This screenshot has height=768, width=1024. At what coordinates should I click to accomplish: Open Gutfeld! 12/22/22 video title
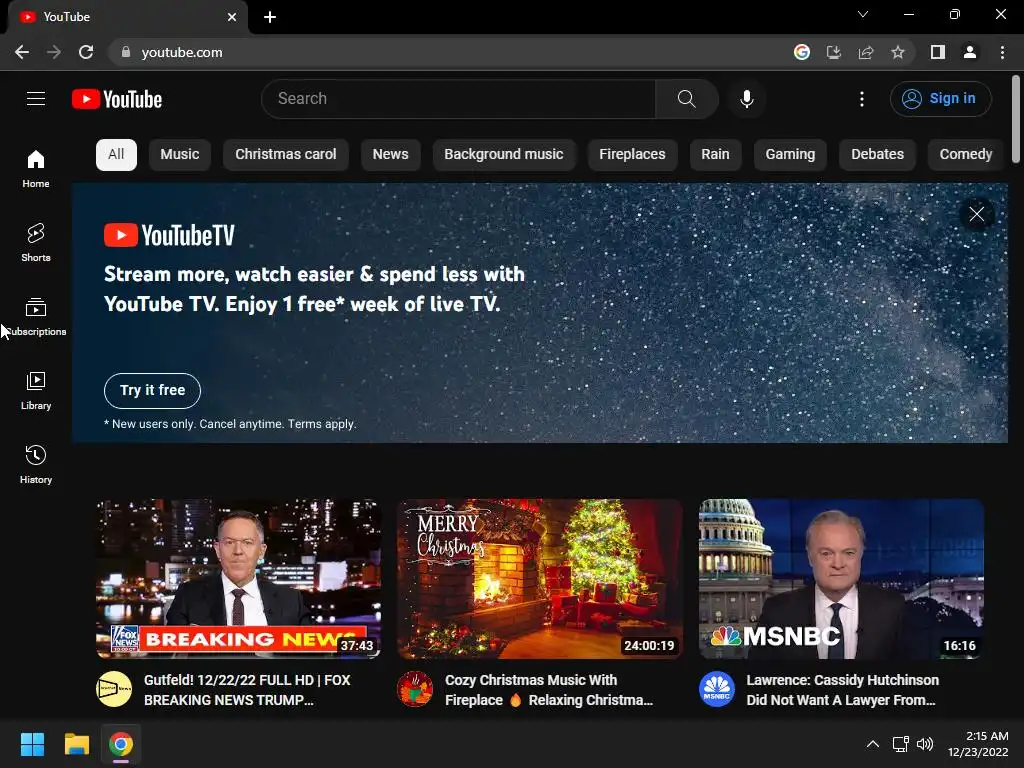pos(248,690)
